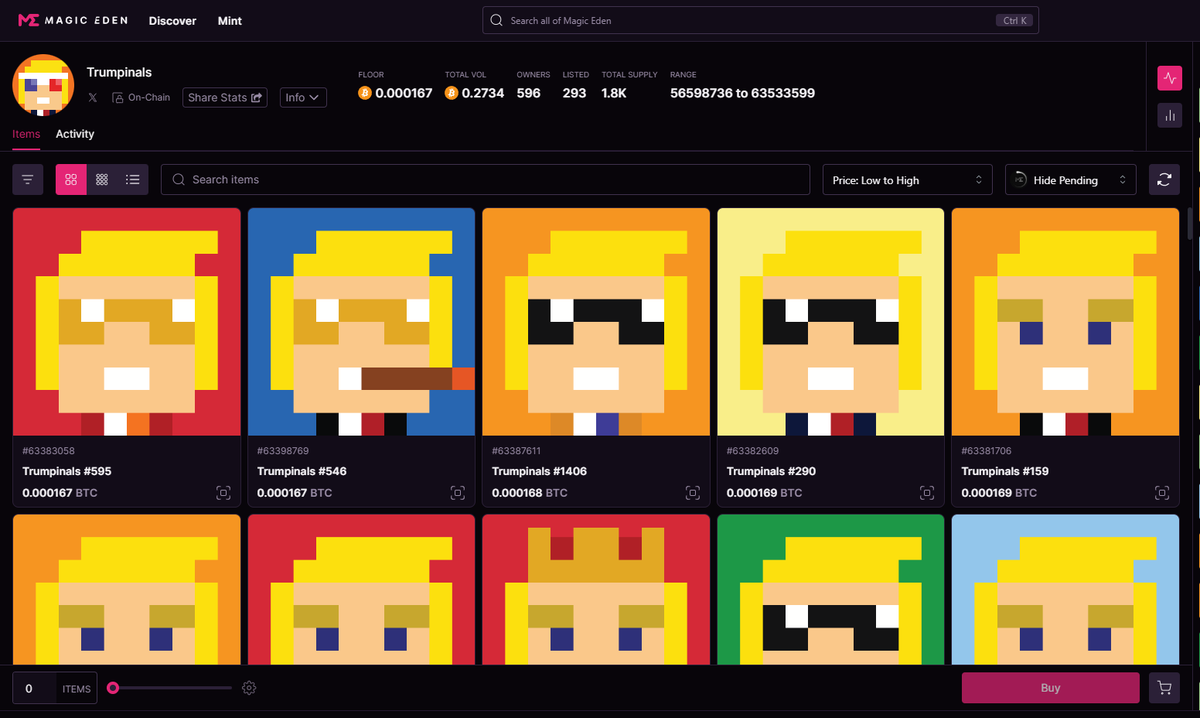Screen dimensions: 1200x718
Task: Click the Trumpinals #290 title
Action: pyautogui.click(x=772, y=471)
